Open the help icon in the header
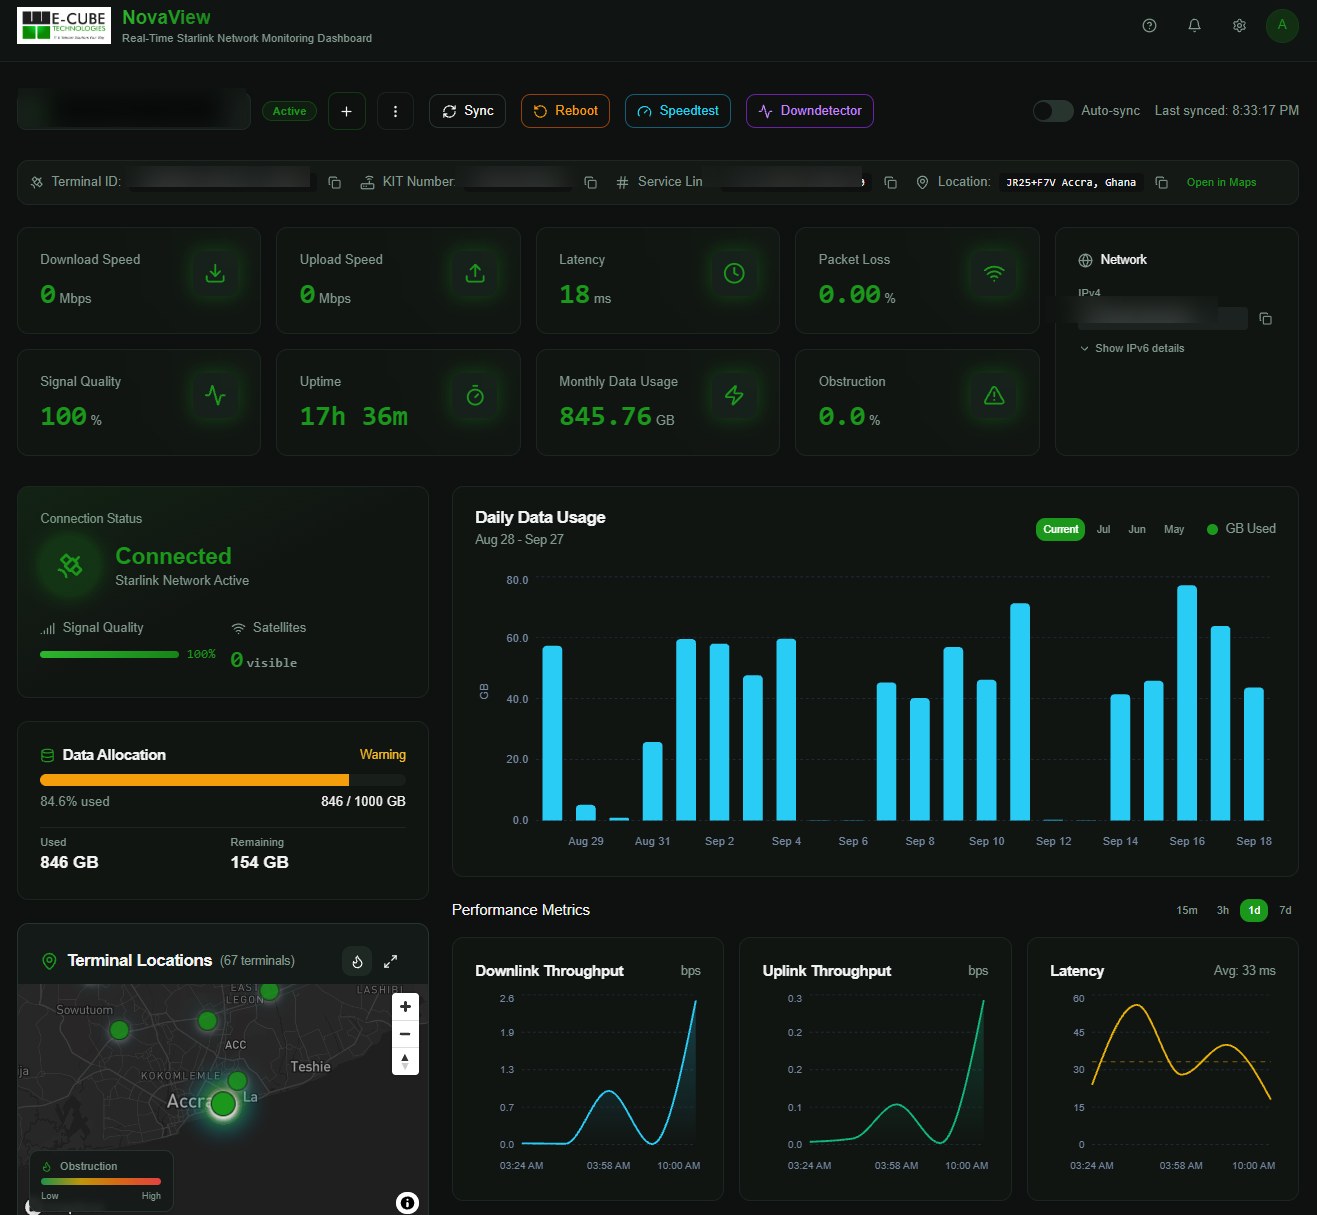Screen dimensions: 1317x1215 [x=1149, y=26]
